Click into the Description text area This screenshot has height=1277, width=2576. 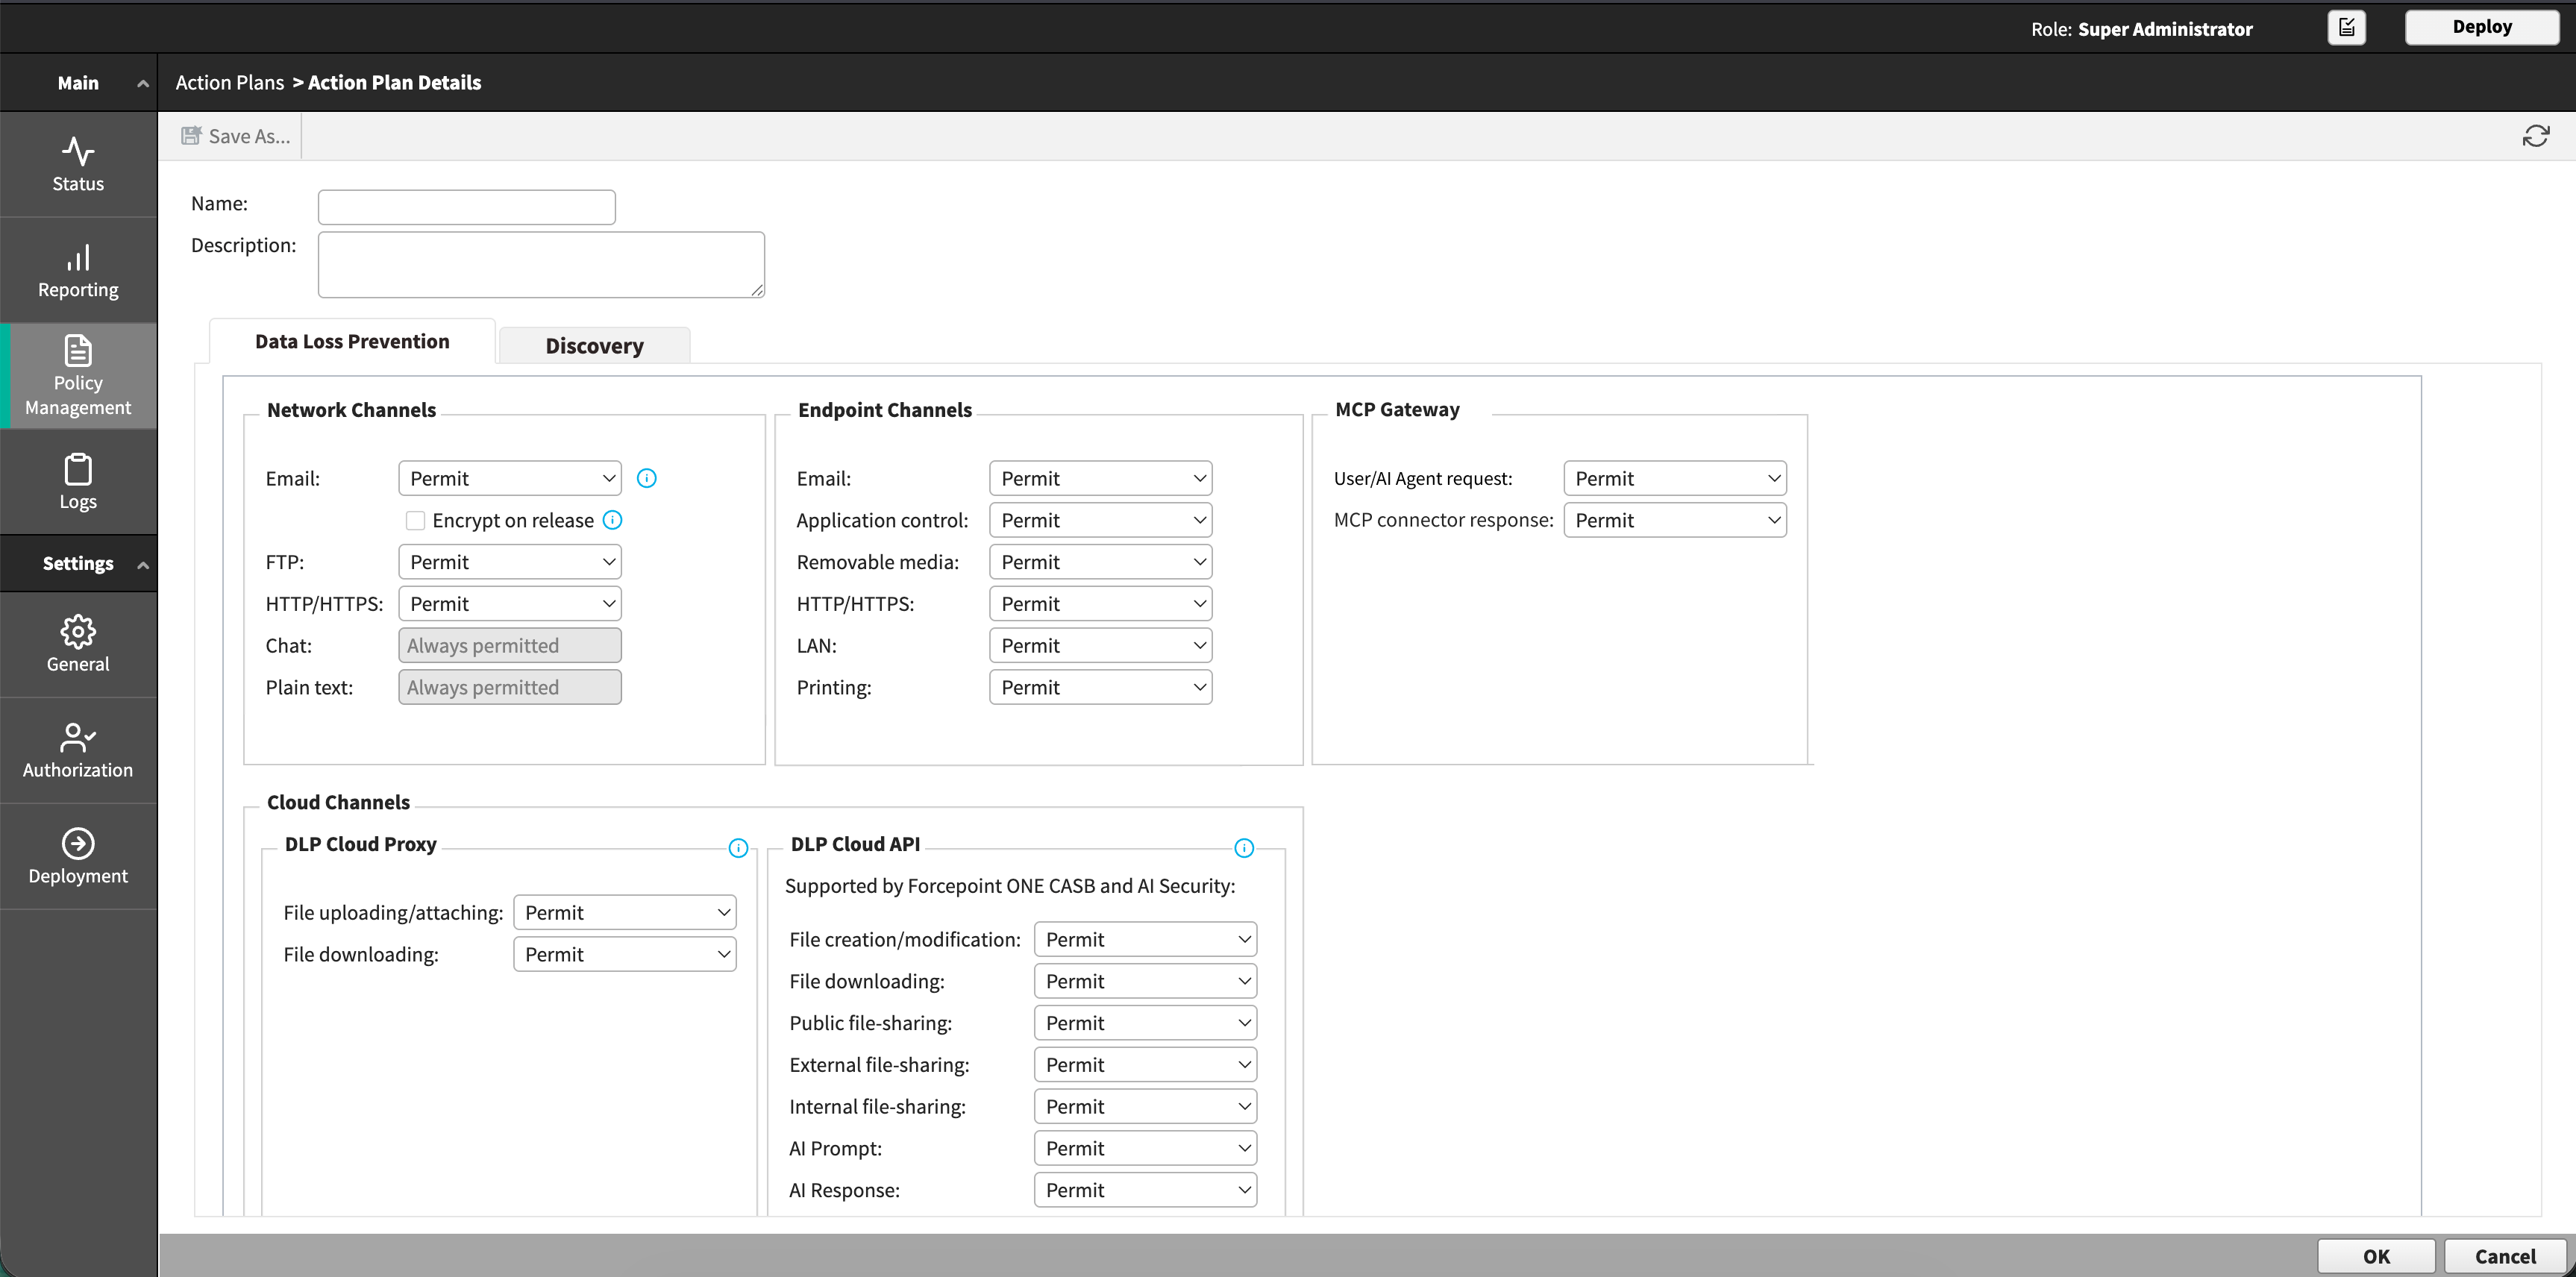(x=541, y=265)
